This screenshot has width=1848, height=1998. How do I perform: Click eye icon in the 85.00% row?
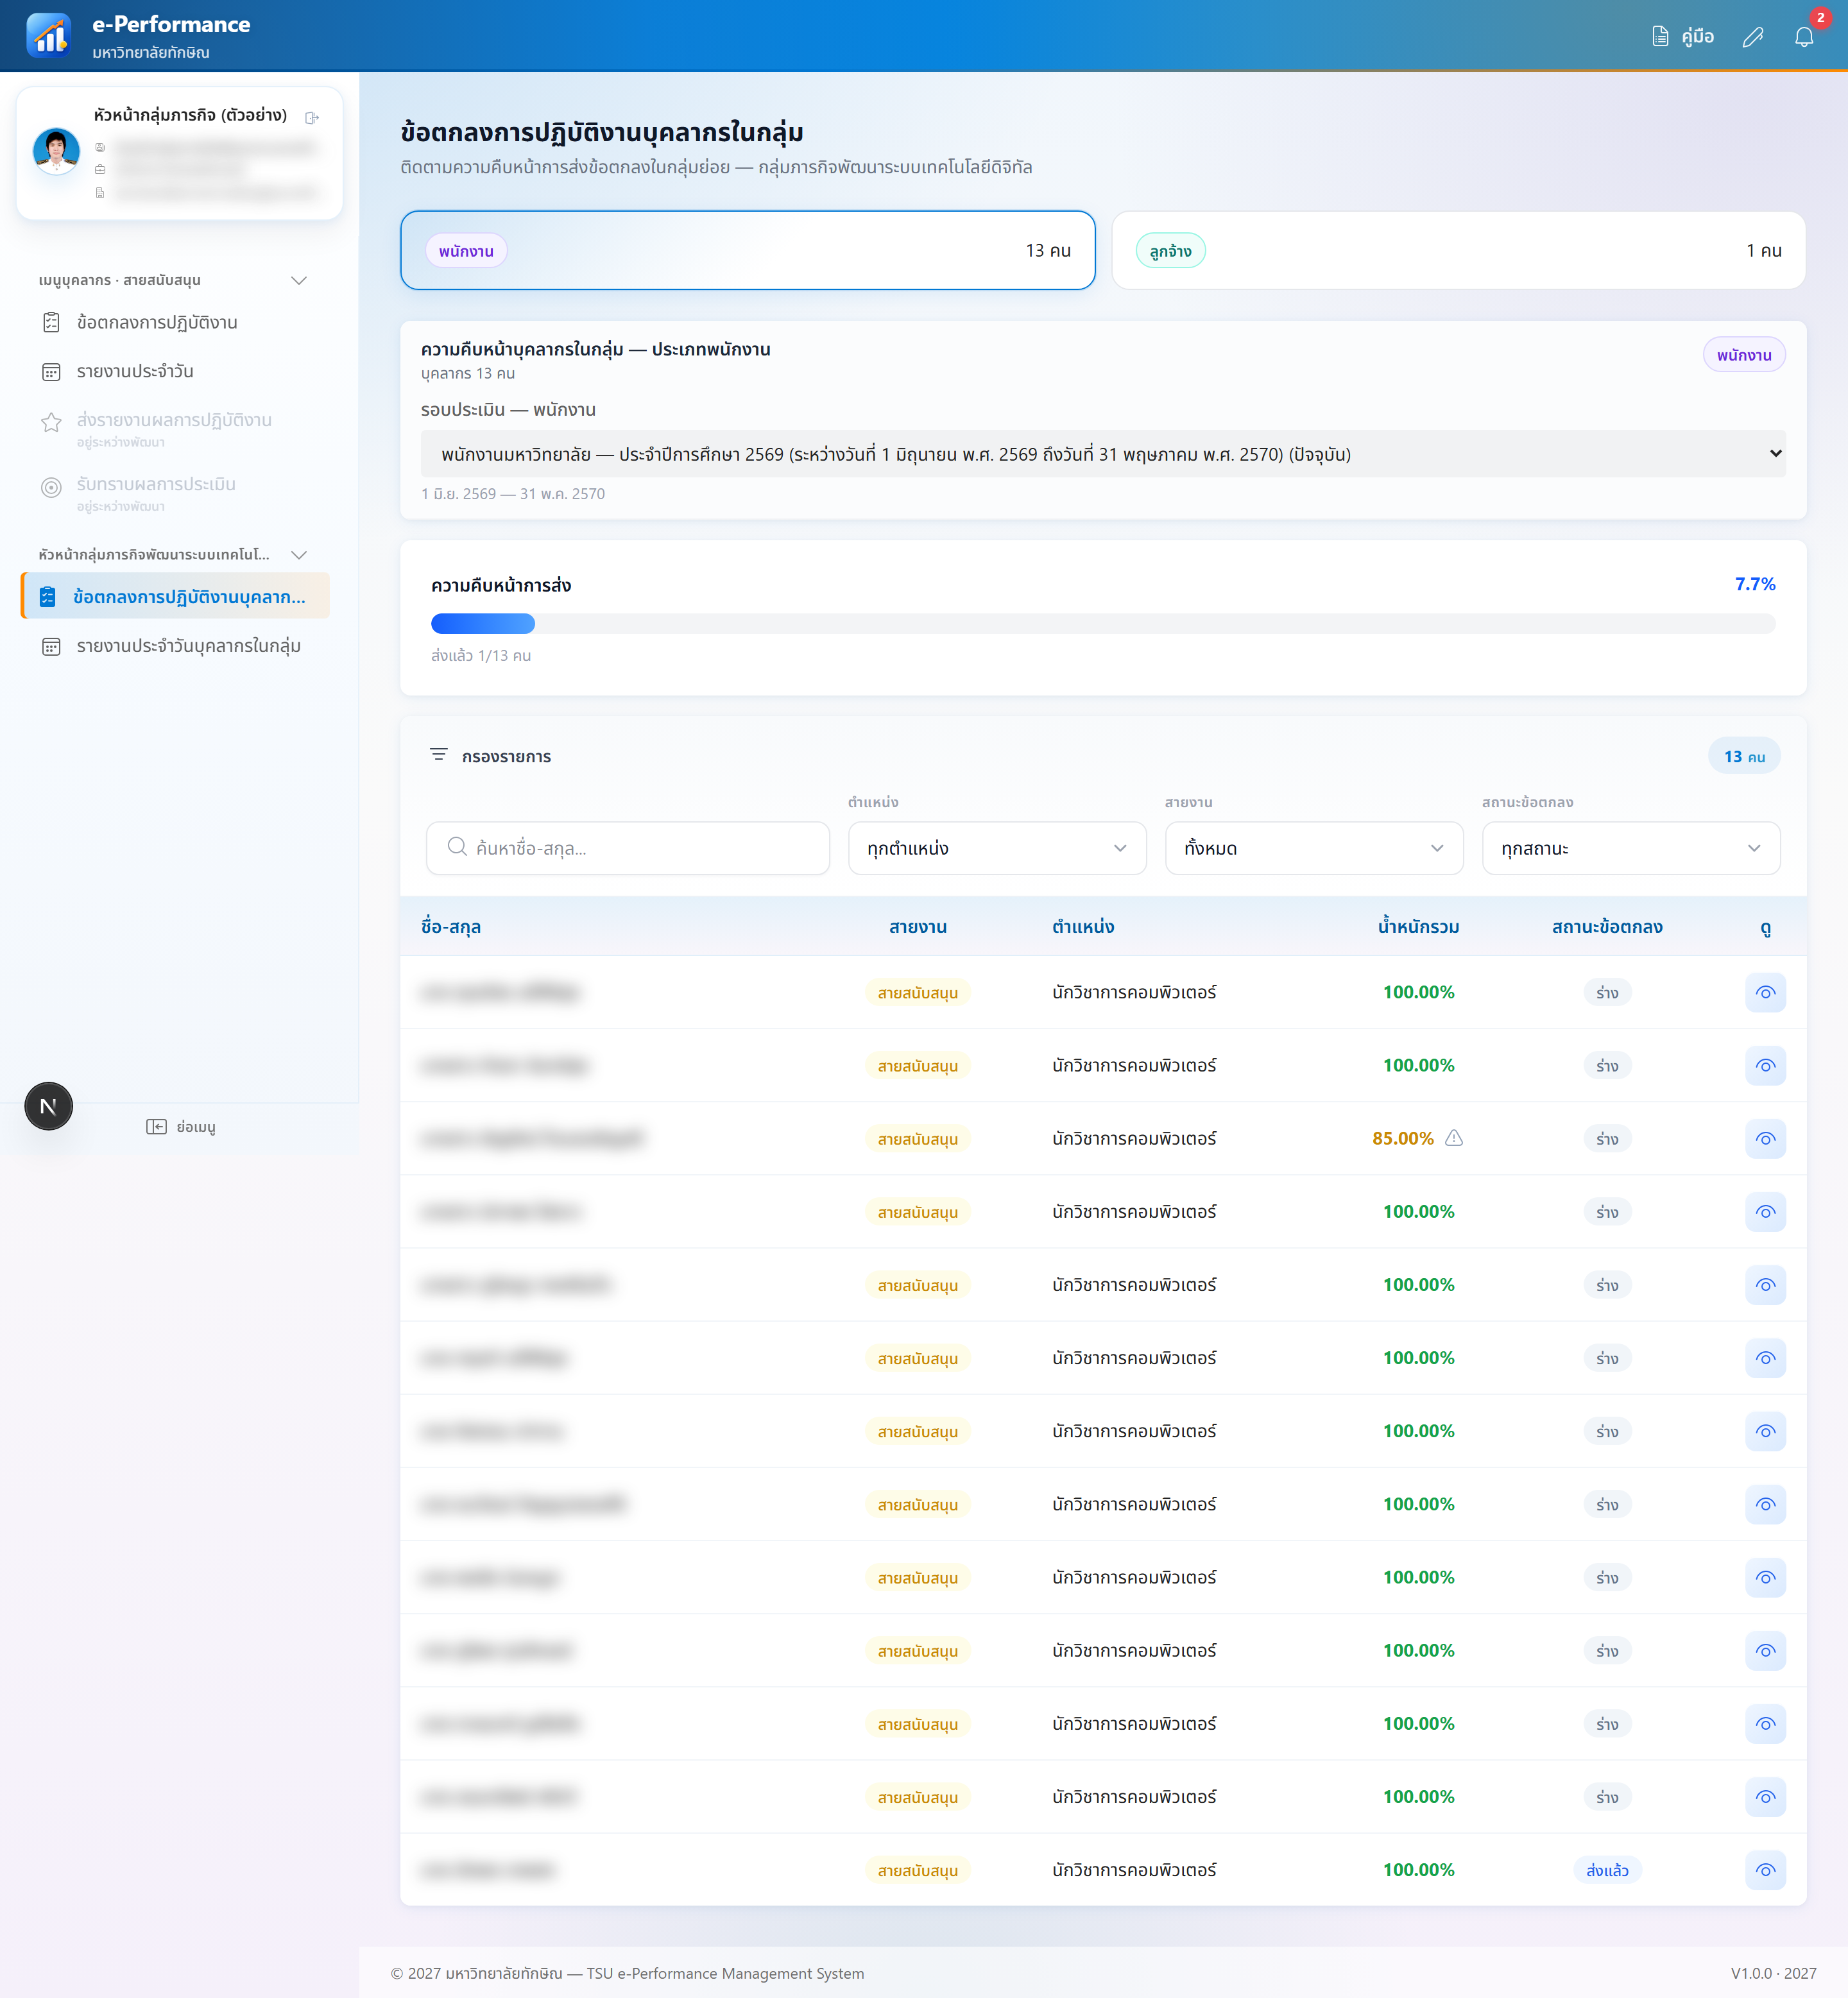coord(1766,1138)
